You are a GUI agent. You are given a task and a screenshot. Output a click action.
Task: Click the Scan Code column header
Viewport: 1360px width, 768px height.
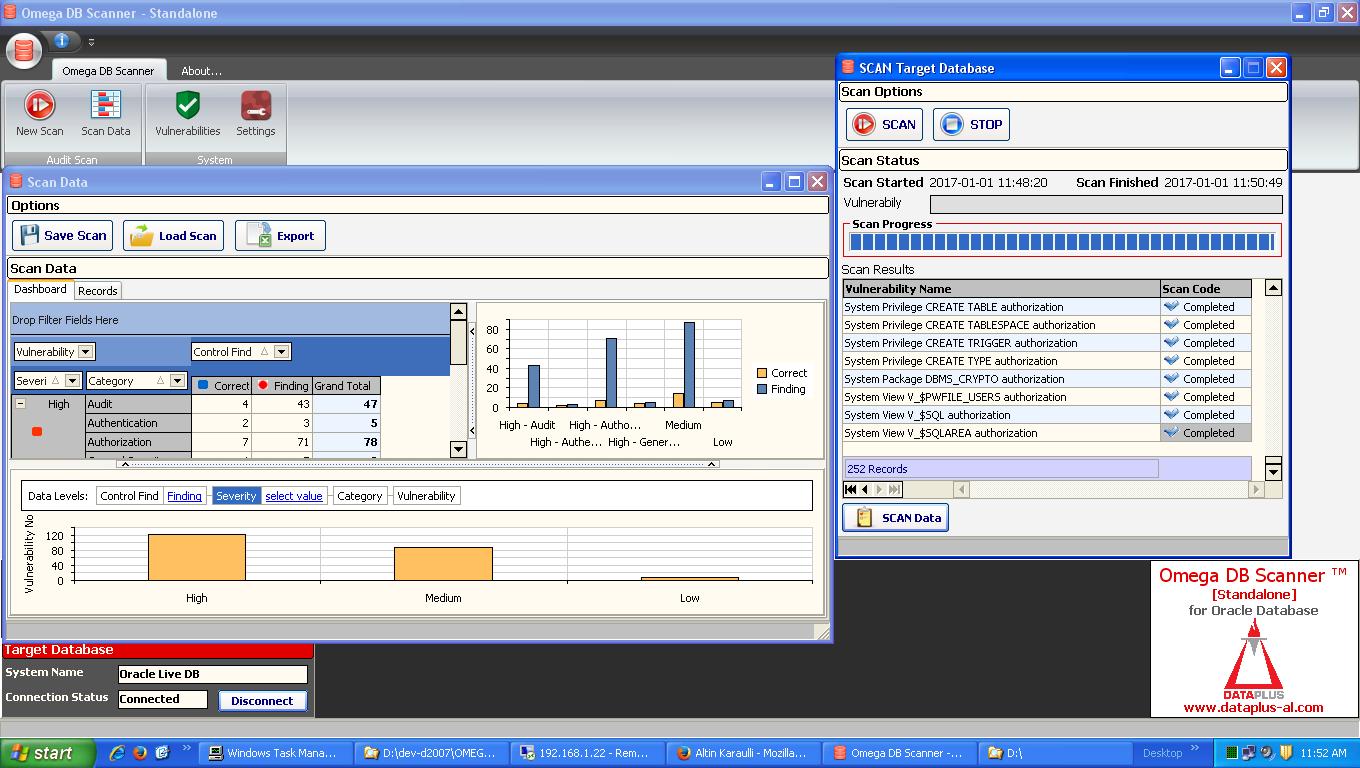(x=1206, y=289)
